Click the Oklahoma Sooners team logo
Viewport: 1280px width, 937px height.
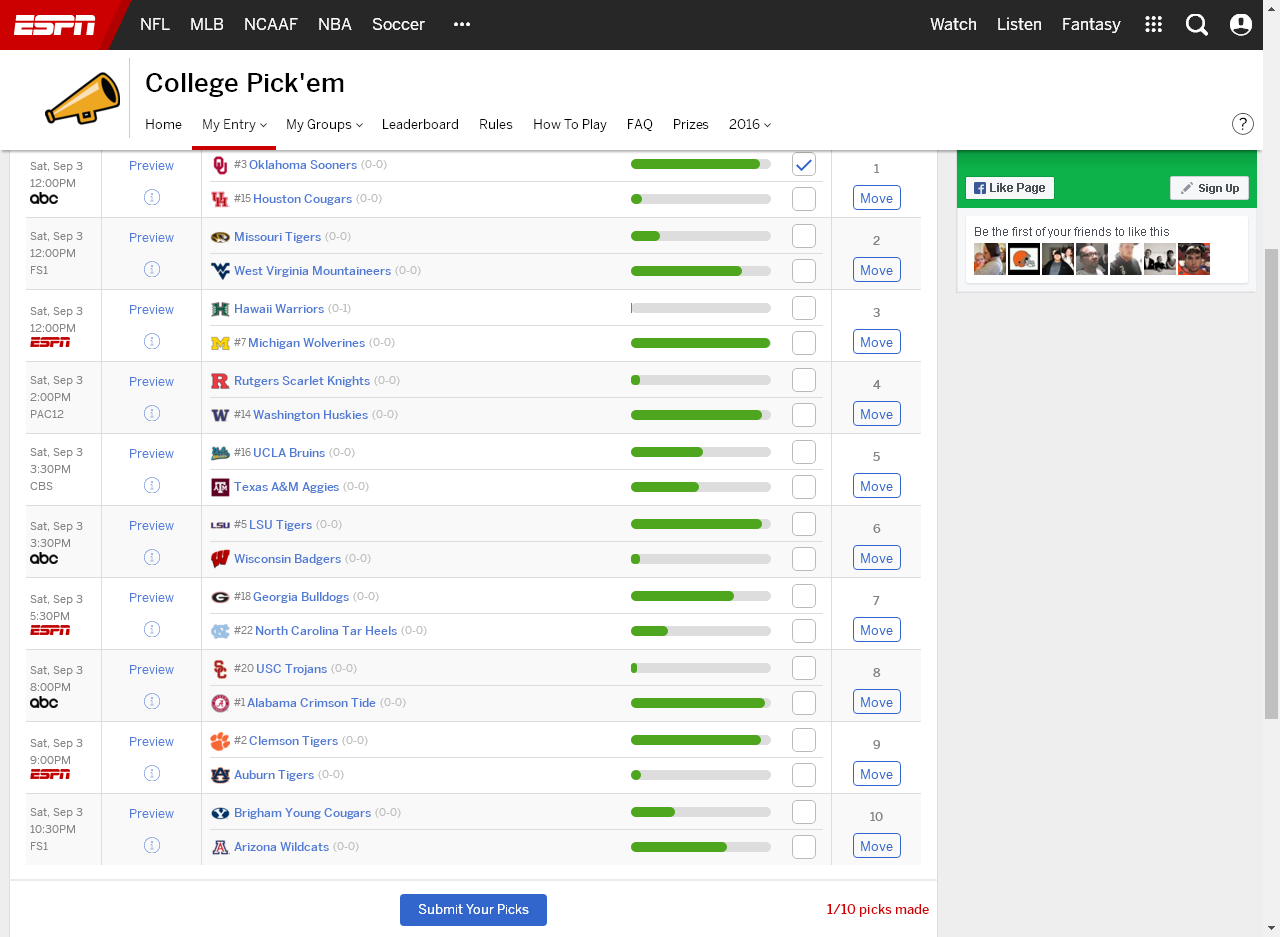[x=220, y=165]
